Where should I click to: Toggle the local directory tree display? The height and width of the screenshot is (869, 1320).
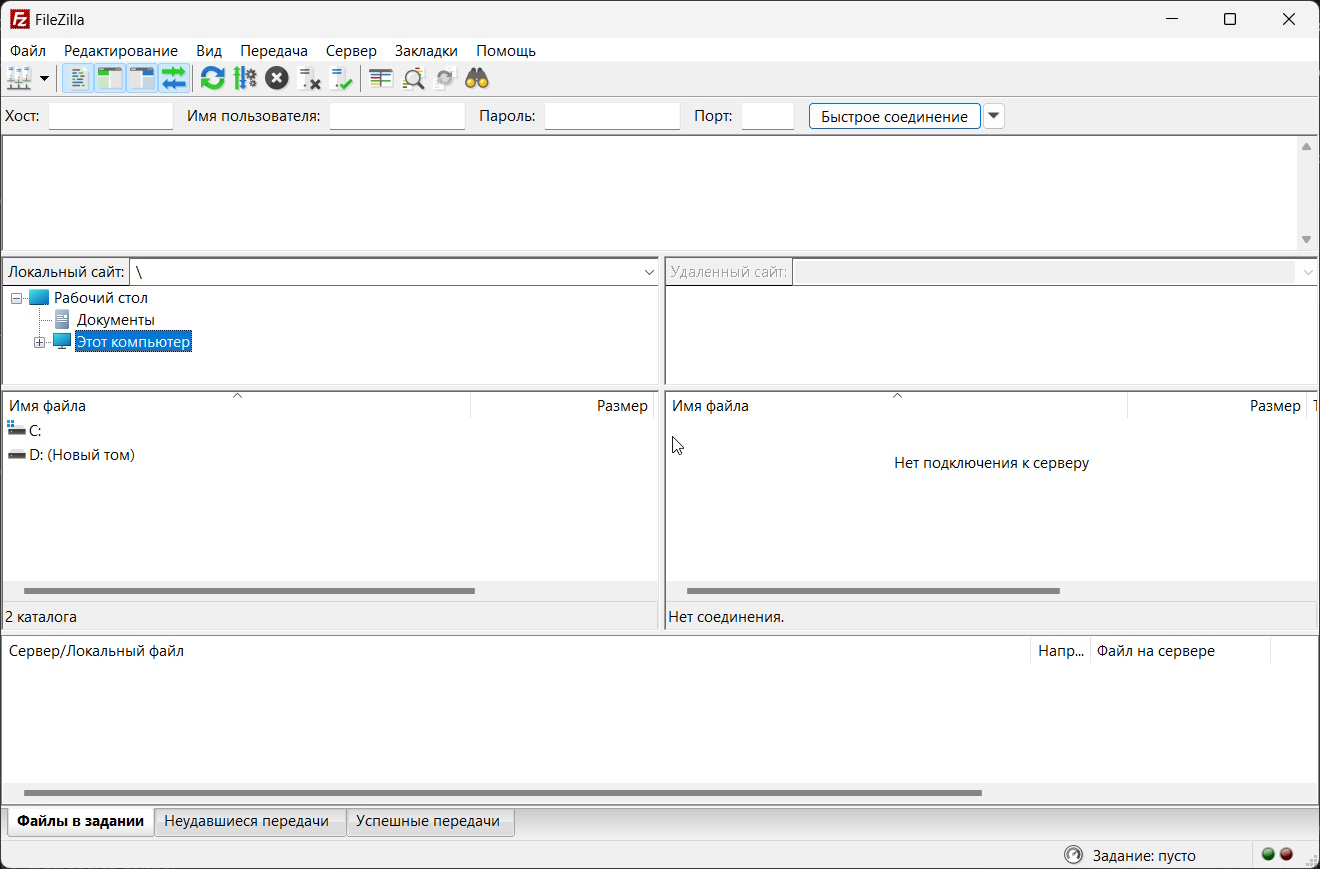110,77
